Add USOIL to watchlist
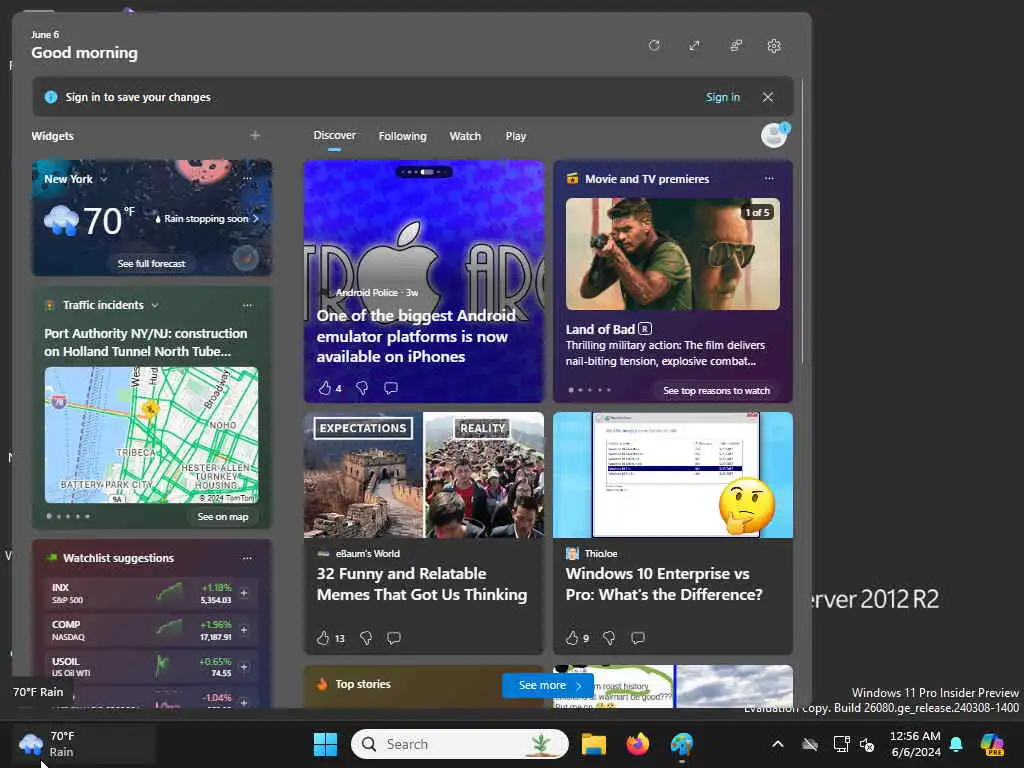The height and width of the screenshot is (768, 1024). [x=244, y=667]
